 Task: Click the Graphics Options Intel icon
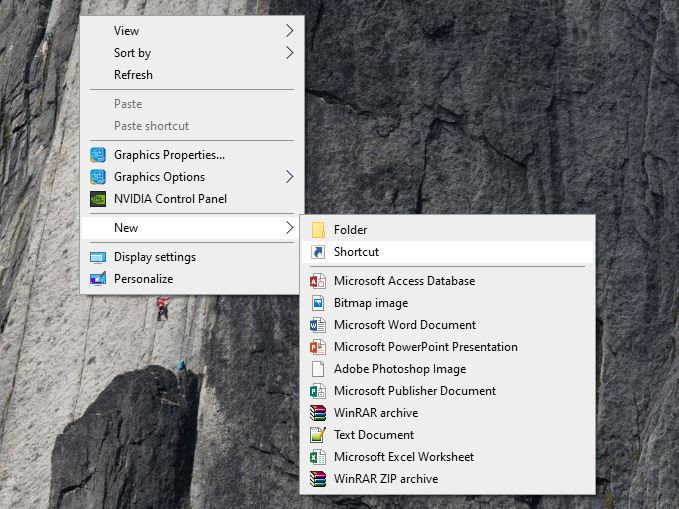point(98,177)
